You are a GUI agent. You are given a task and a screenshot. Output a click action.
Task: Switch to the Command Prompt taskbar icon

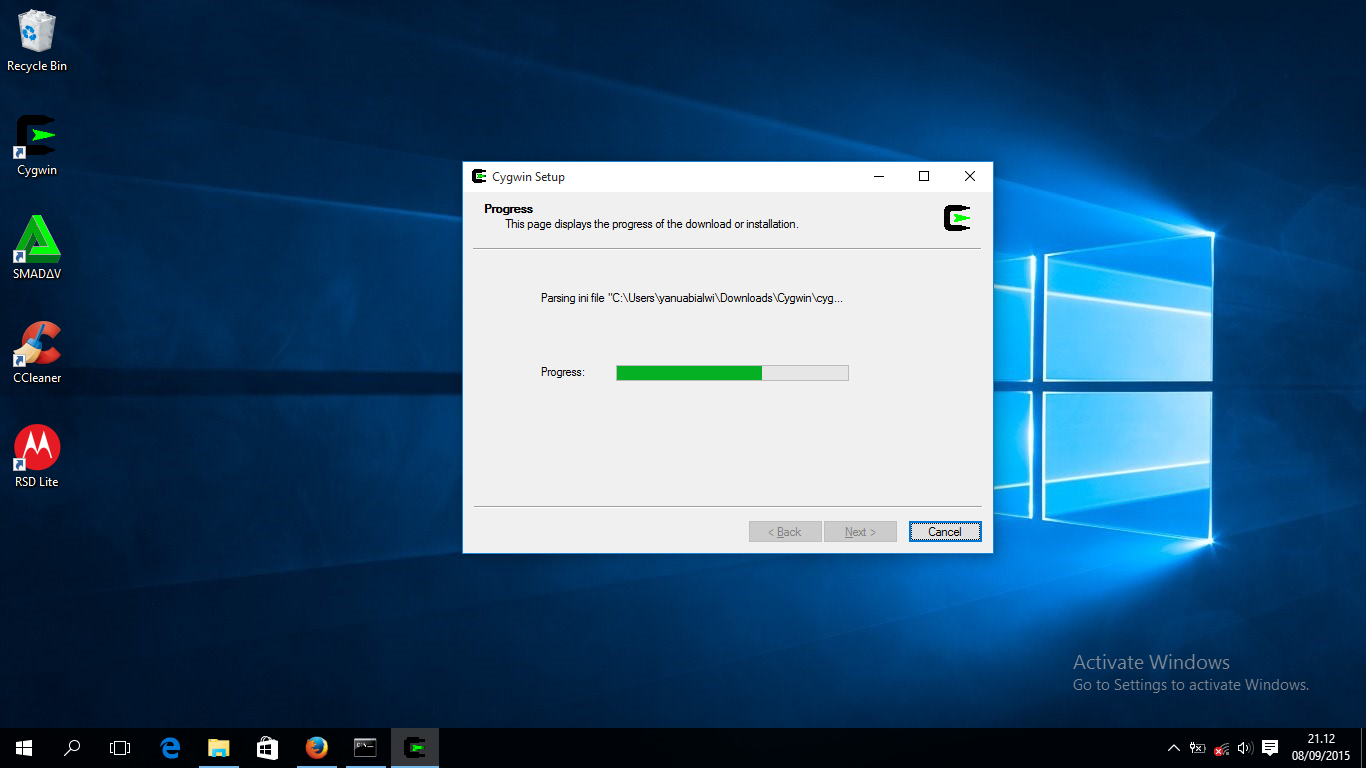(365, 748)
